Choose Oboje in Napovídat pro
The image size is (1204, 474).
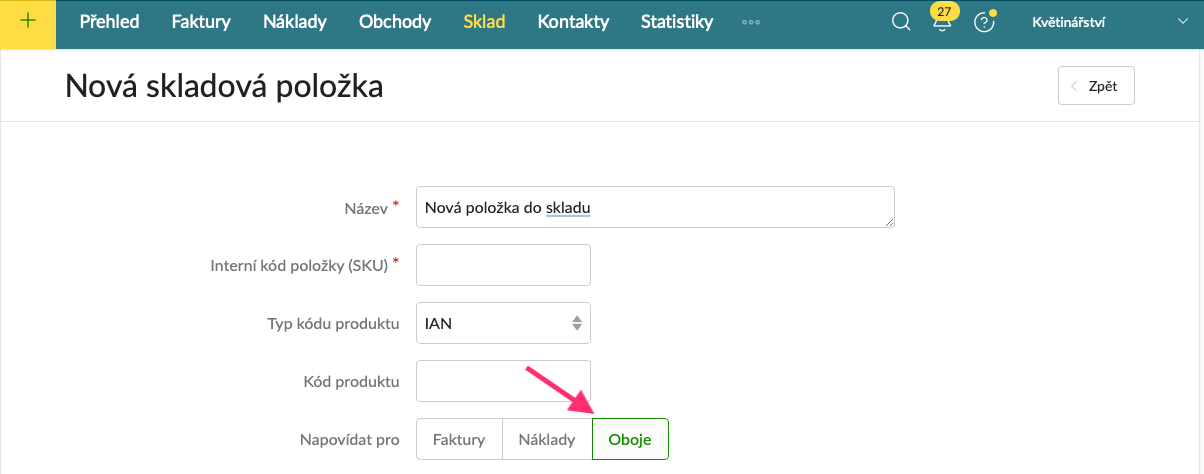630,439
